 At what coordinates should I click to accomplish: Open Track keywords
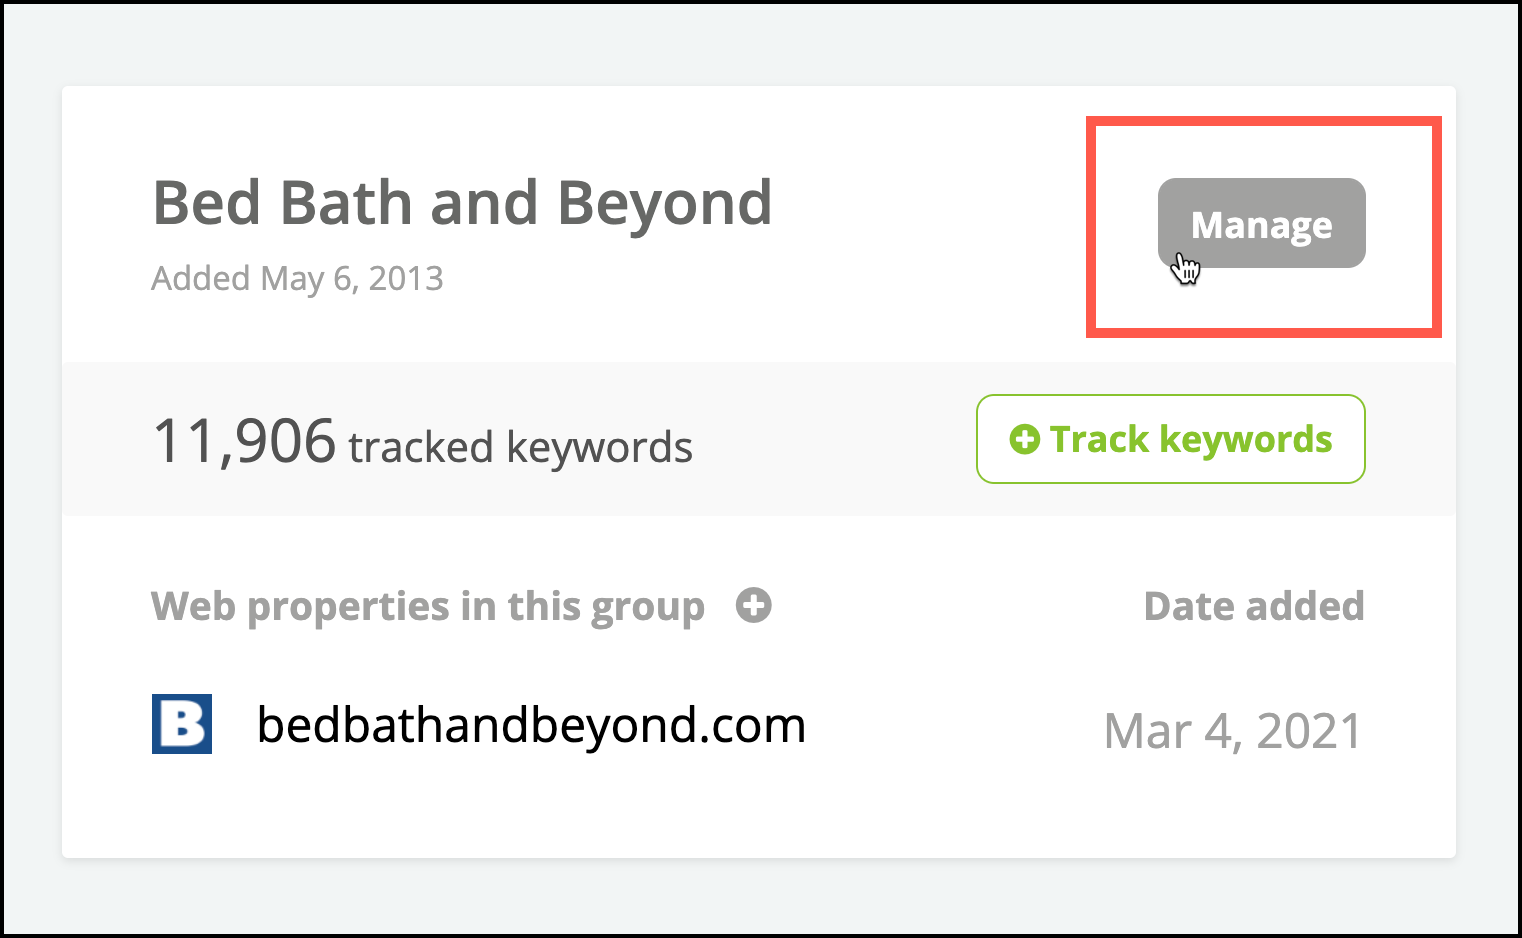[1170, 439]
